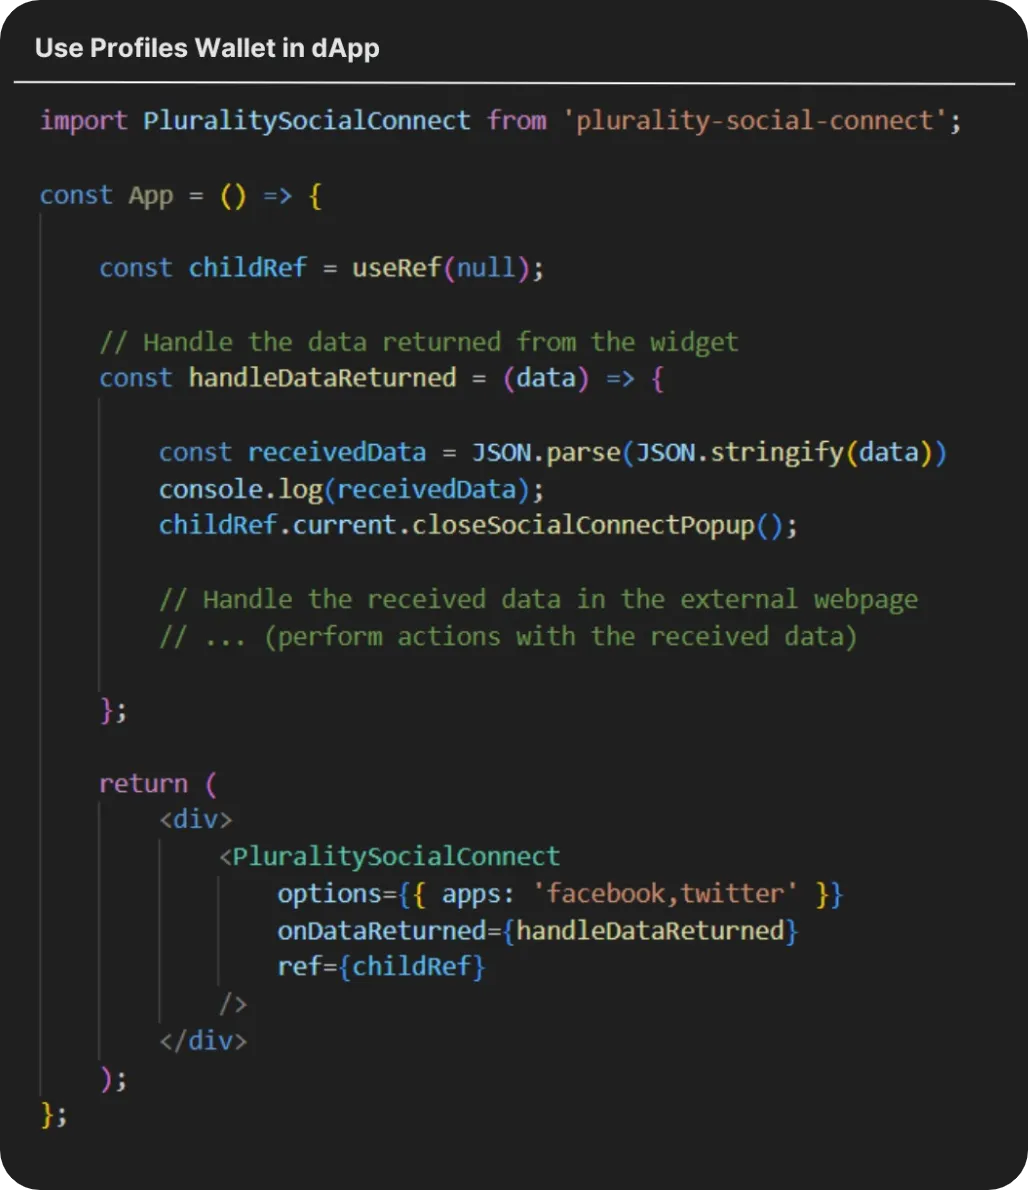Select the childRef variable declaration
This screenshot has height=1190, width=1028.
[247, 267]
